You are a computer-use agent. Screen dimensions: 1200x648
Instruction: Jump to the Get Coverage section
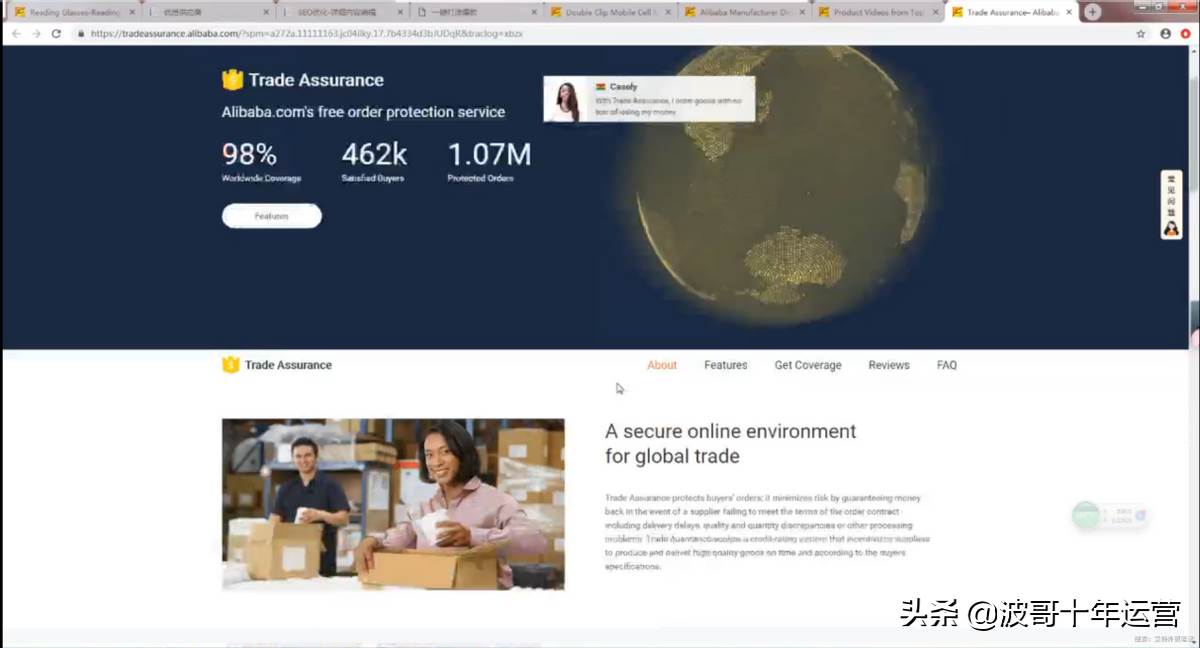tap(808, 365)
